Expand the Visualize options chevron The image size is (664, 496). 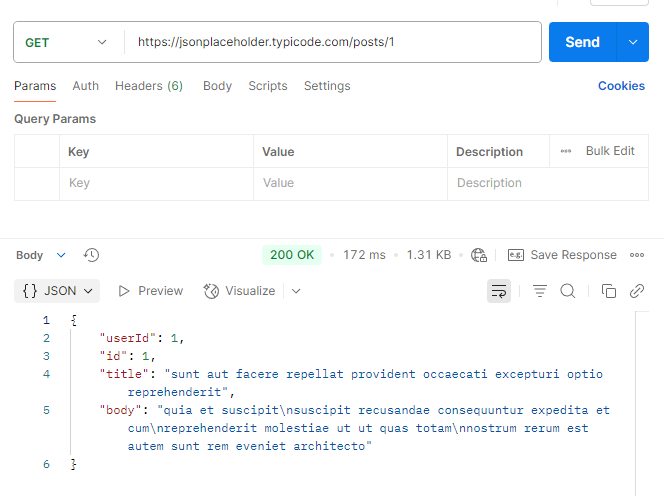(296, 291)
